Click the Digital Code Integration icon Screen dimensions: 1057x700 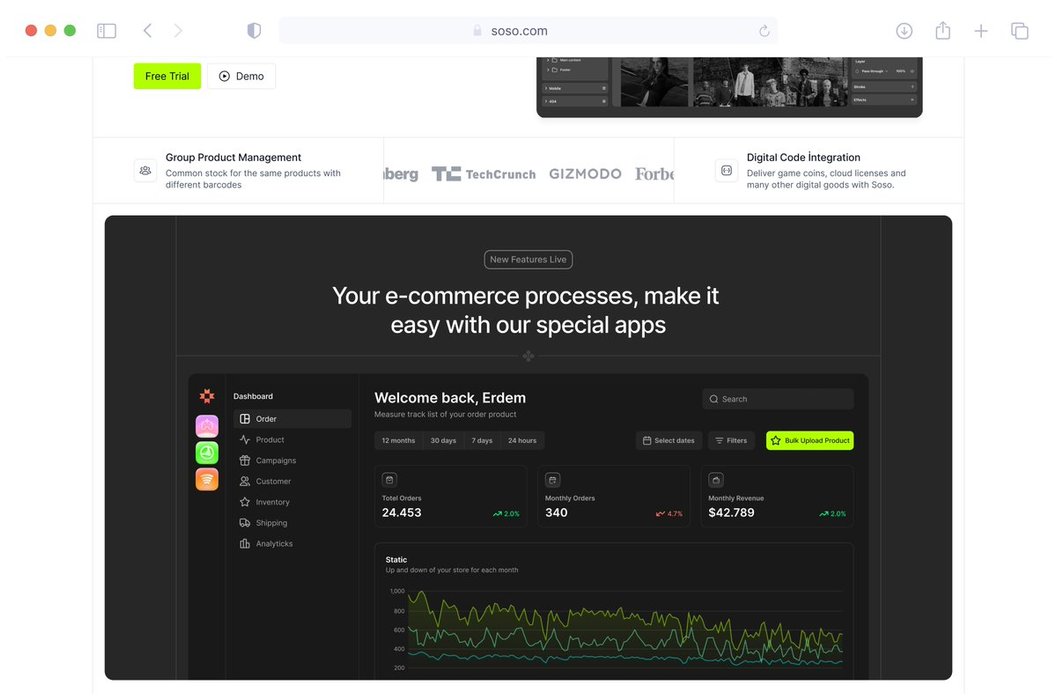[726, 171]
